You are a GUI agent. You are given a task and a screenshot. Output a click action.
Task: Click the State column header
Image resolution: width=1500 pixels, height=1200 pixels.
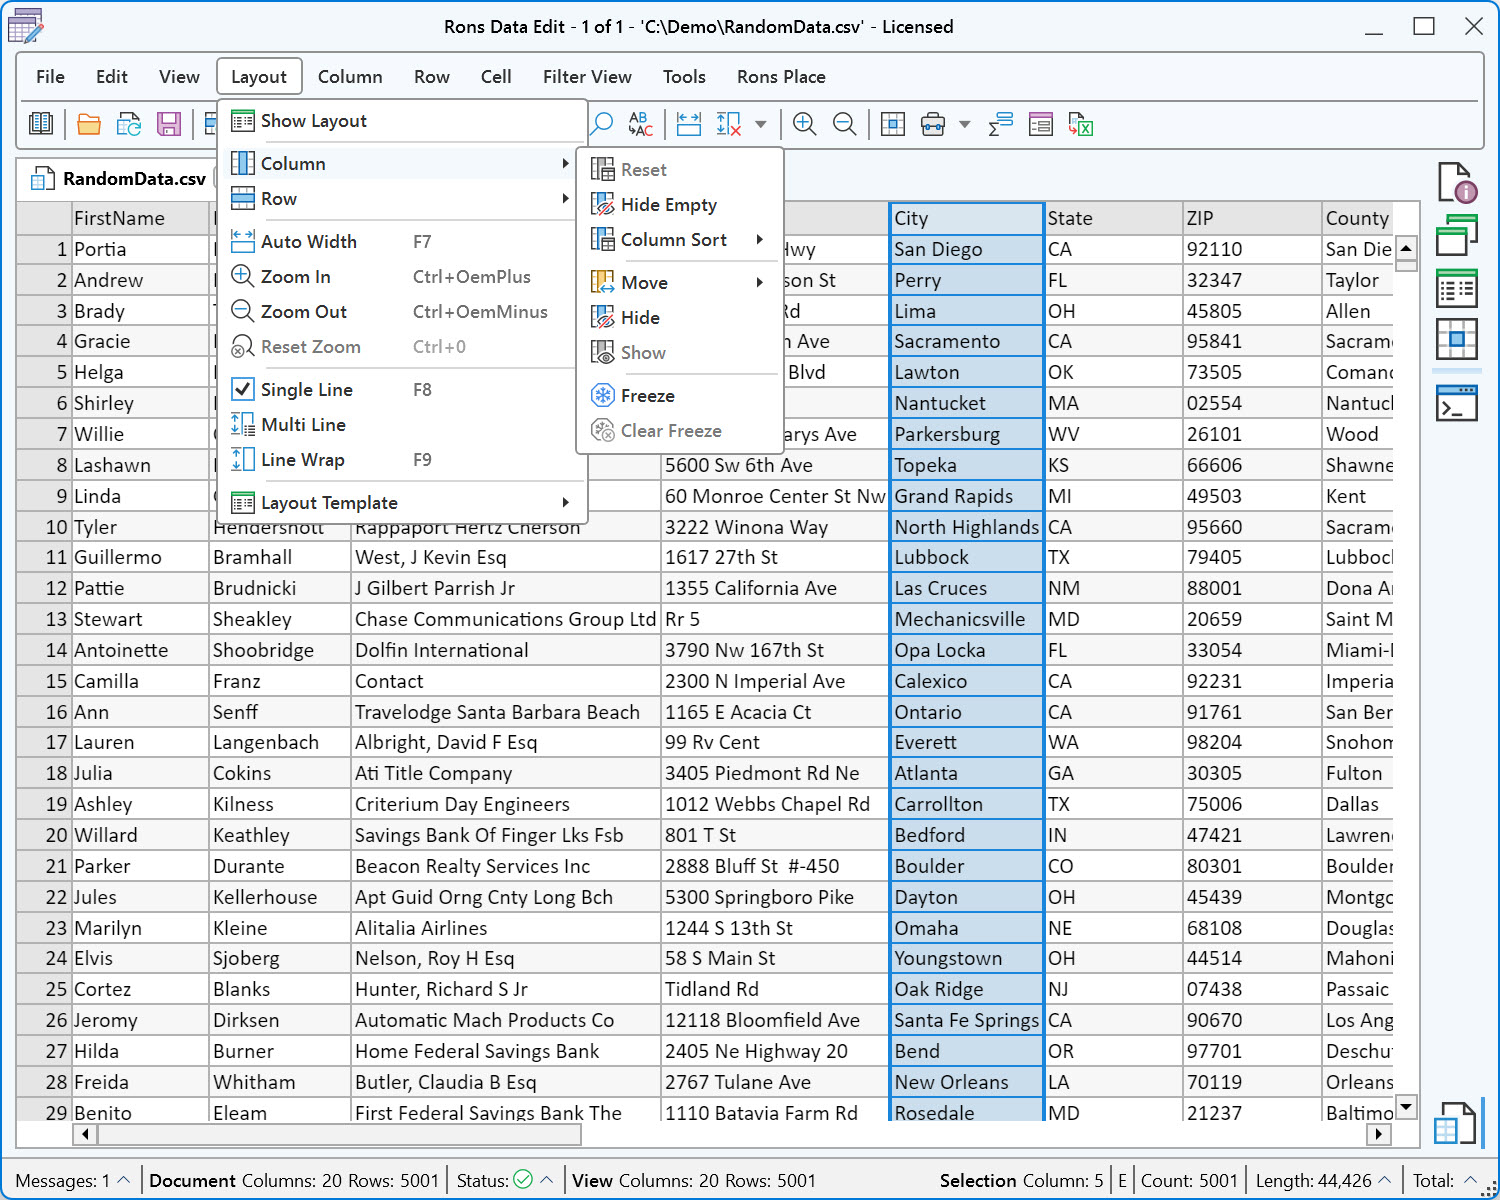click(1113, 218)
